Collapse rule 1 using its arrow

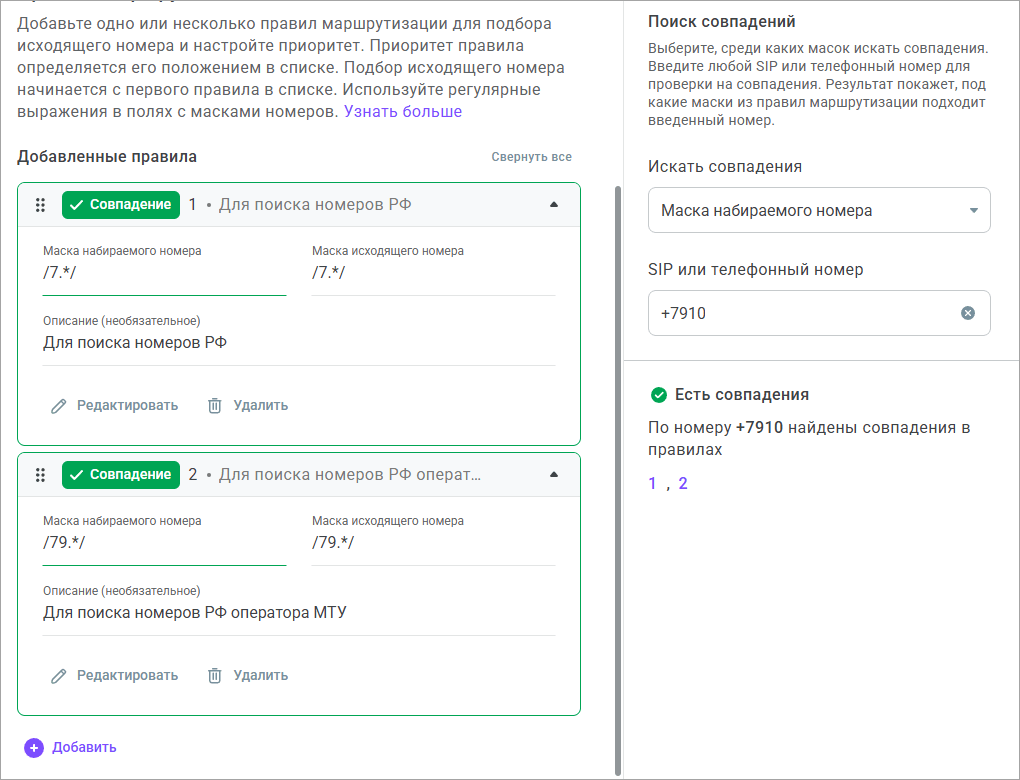coord(554,205)
